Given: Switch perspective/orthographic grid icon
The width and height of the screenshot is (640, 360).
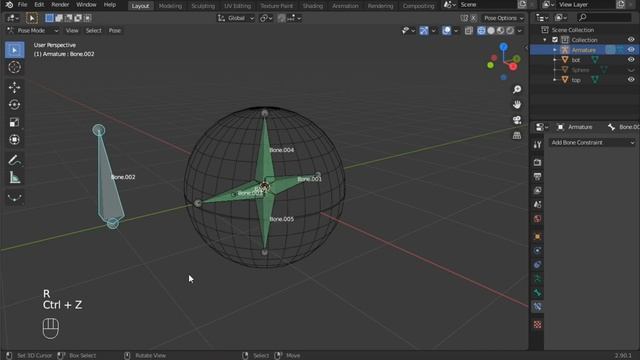Looking at the screenshot, I should point(517,135).
